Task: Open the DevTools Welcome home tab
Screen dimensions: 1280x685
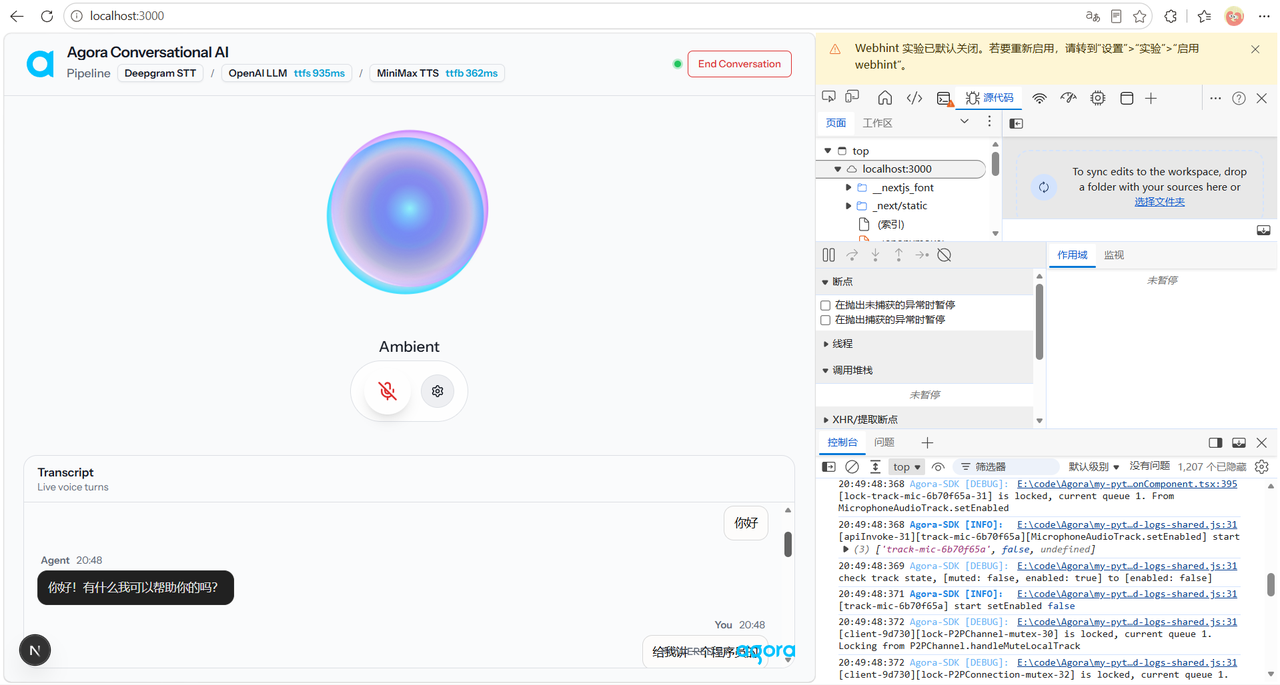Action: 885,98
